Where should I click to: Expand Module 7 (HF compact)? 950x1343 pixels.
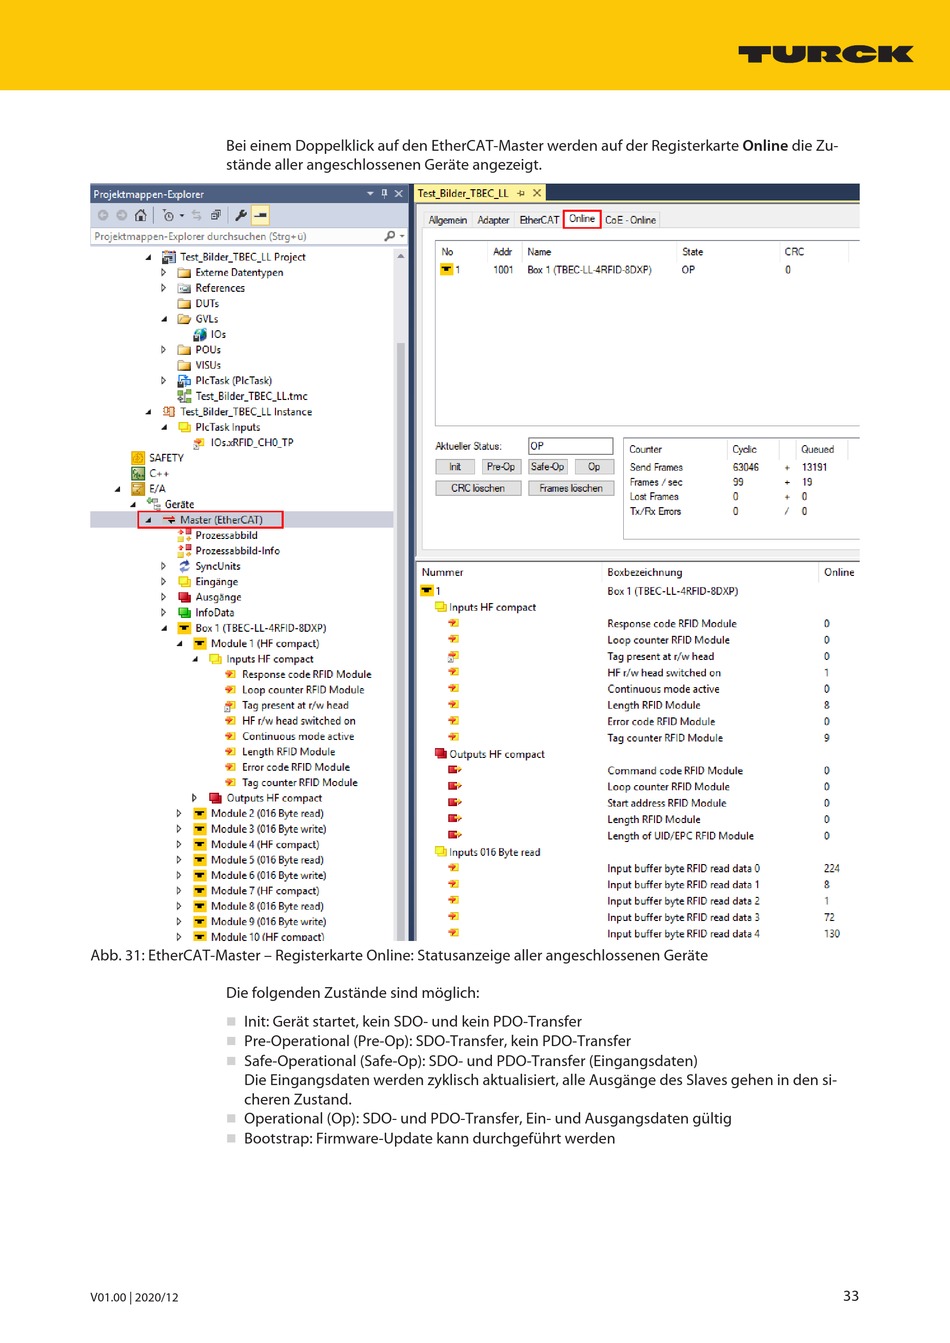coord(179,891)
